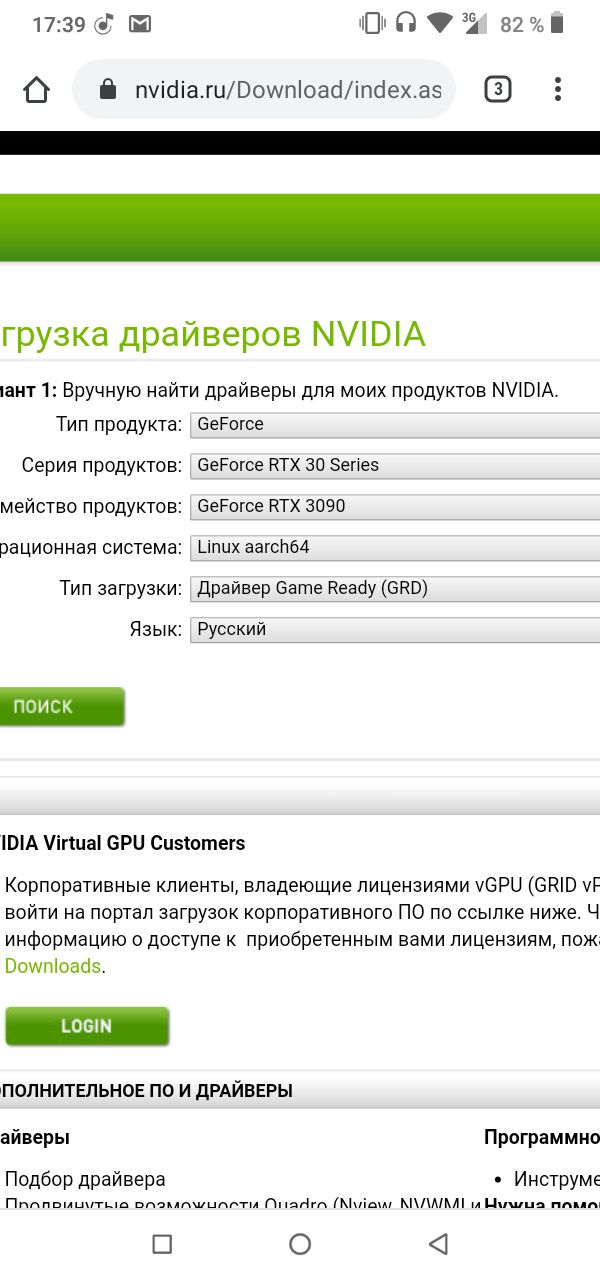Click the green ПОИСК button

point(61,706)
